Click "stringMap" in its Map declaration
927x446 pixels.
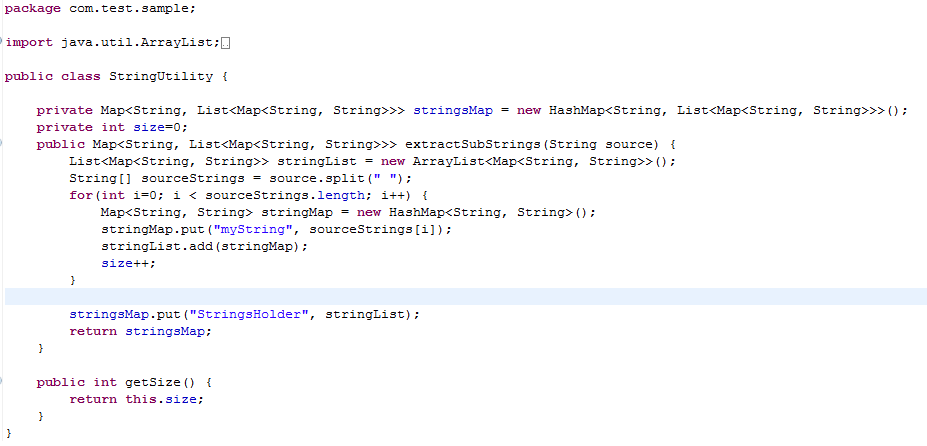297,212
